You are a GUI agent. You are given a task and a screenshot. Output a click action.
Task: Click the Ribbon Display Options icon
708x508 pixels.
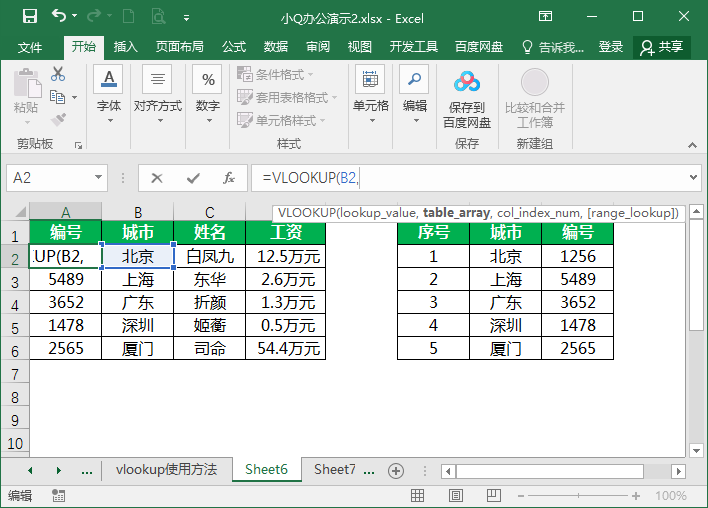click(545, 17)
